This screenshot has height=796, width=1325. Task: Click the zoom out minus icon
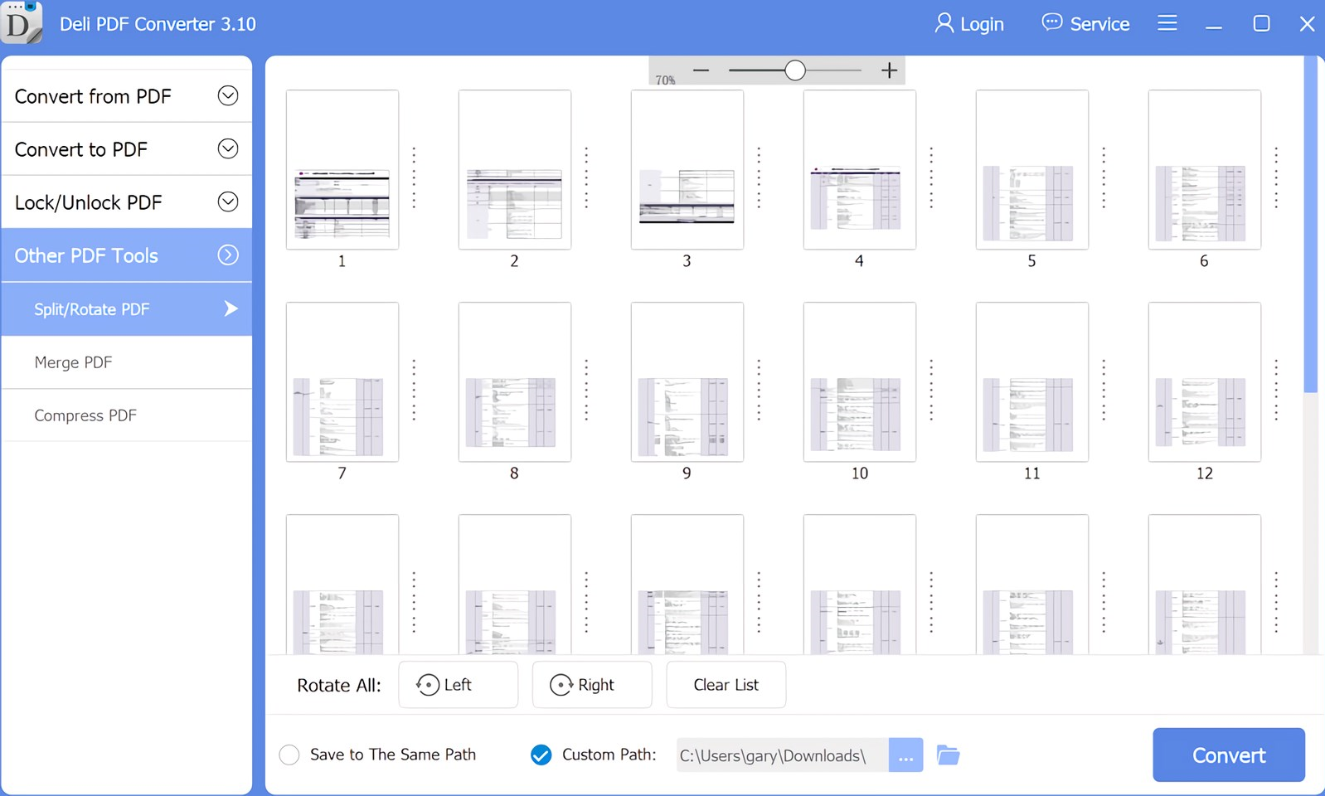[x=701, y=71]
